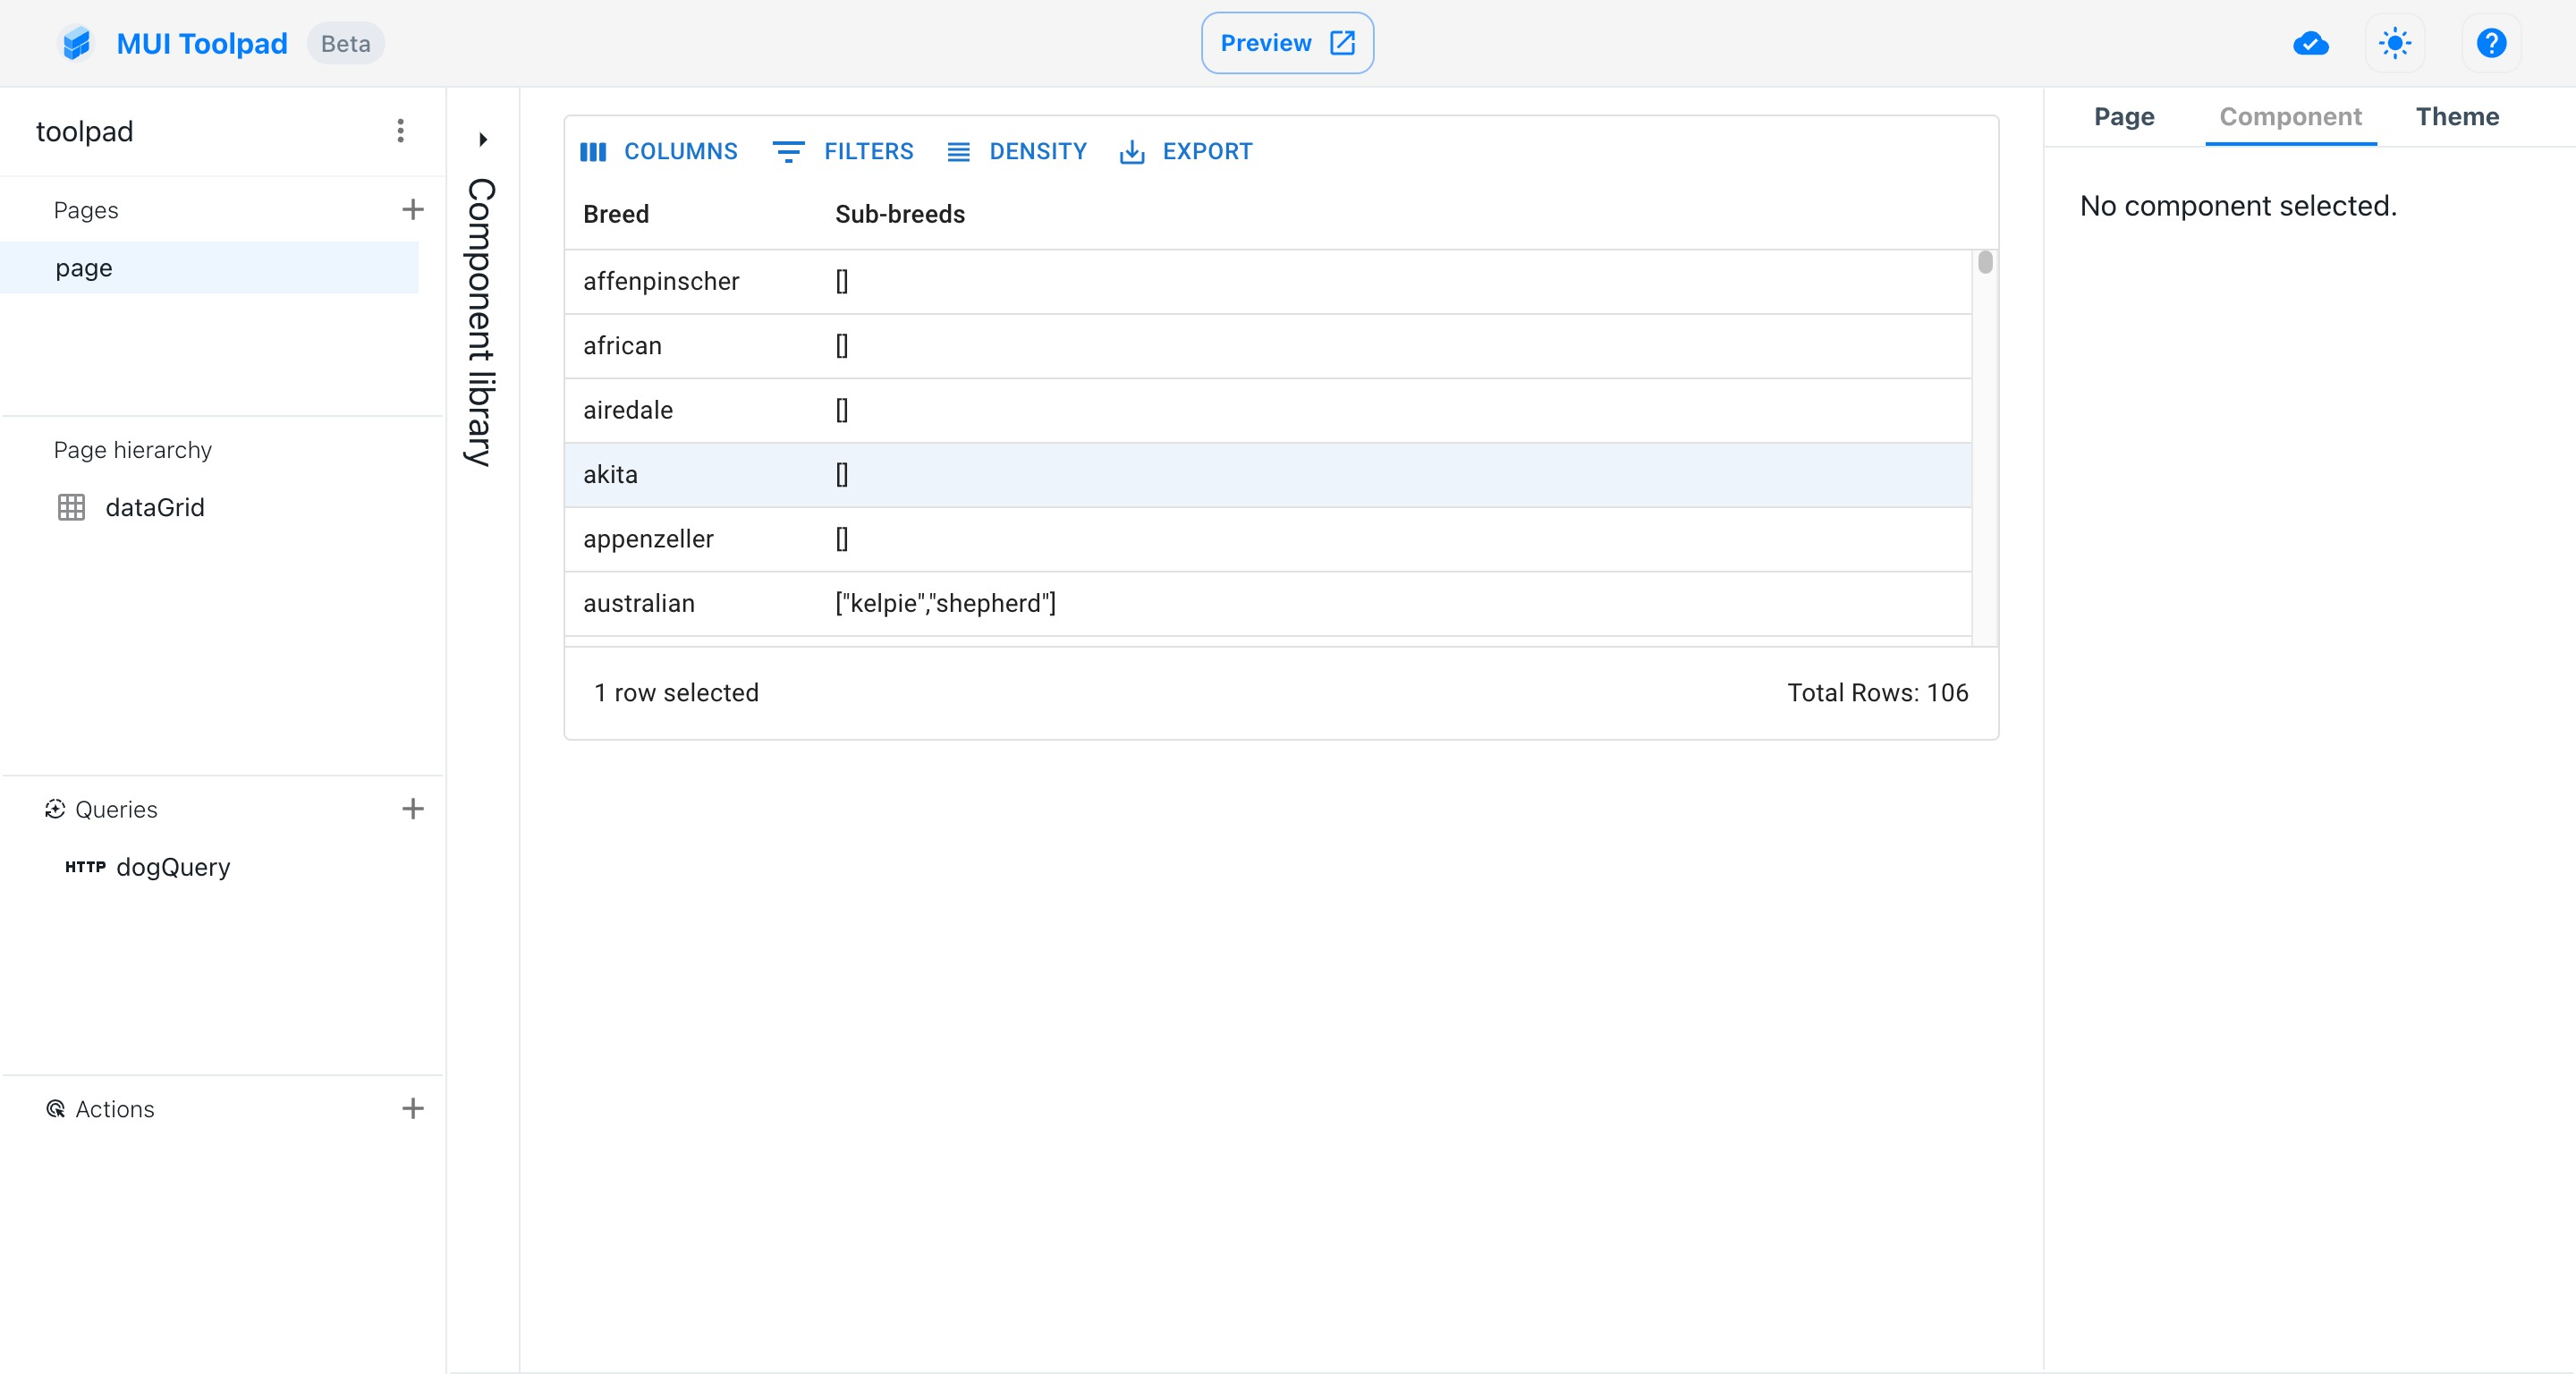This screenshot has height=1374, width=2576.
Task: Open the dogQuery HTTP query
Action: (x=172, y=867)
